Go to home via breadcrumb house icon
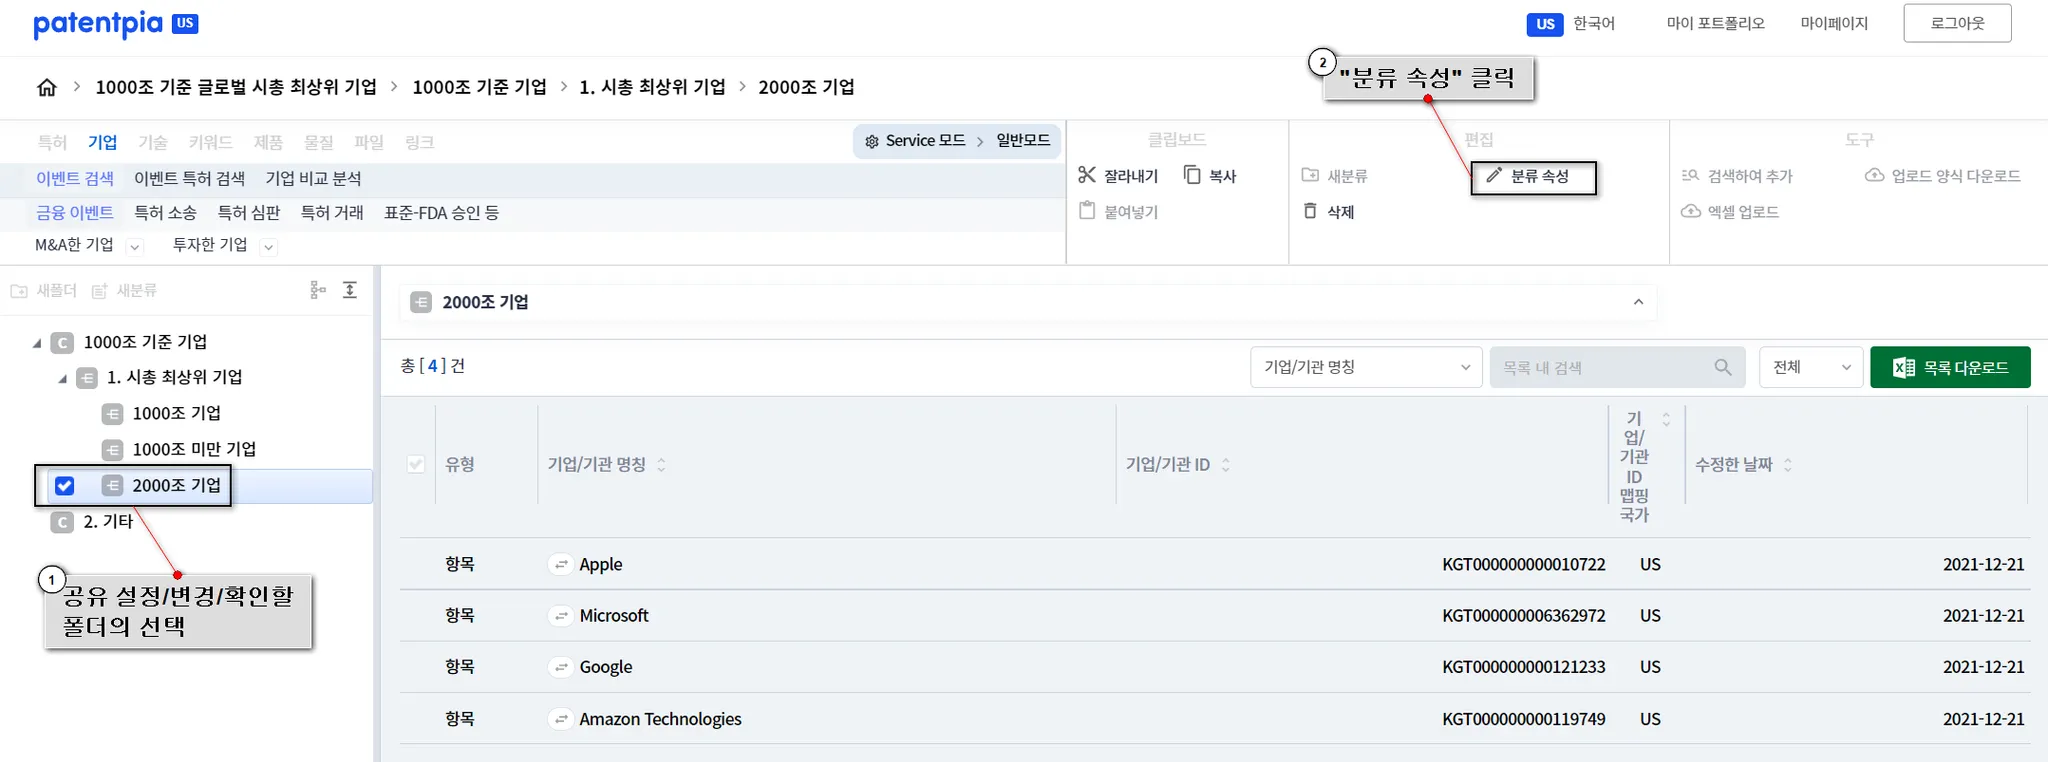2048x762 pixels. click(47, 87)
